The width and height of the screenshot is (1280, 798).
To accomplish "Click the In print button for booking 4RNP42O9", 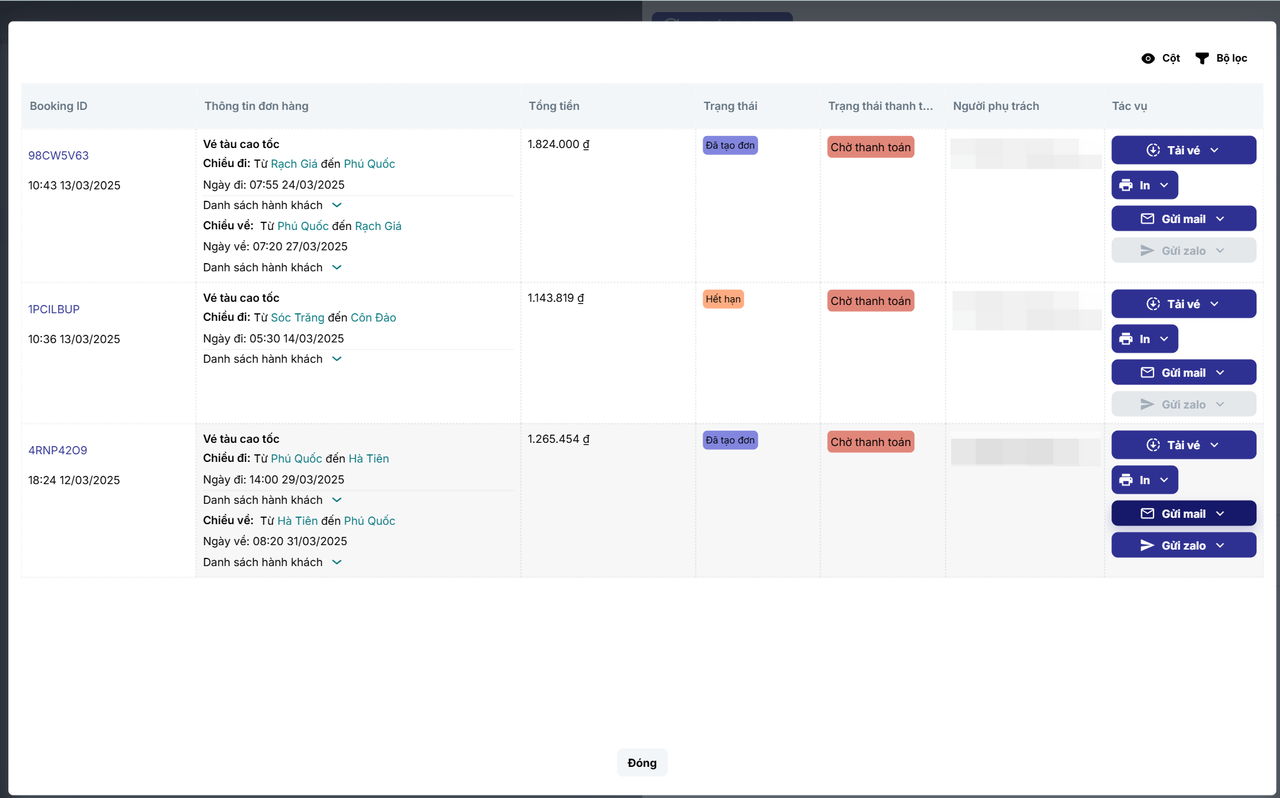I will [1145, 480].
